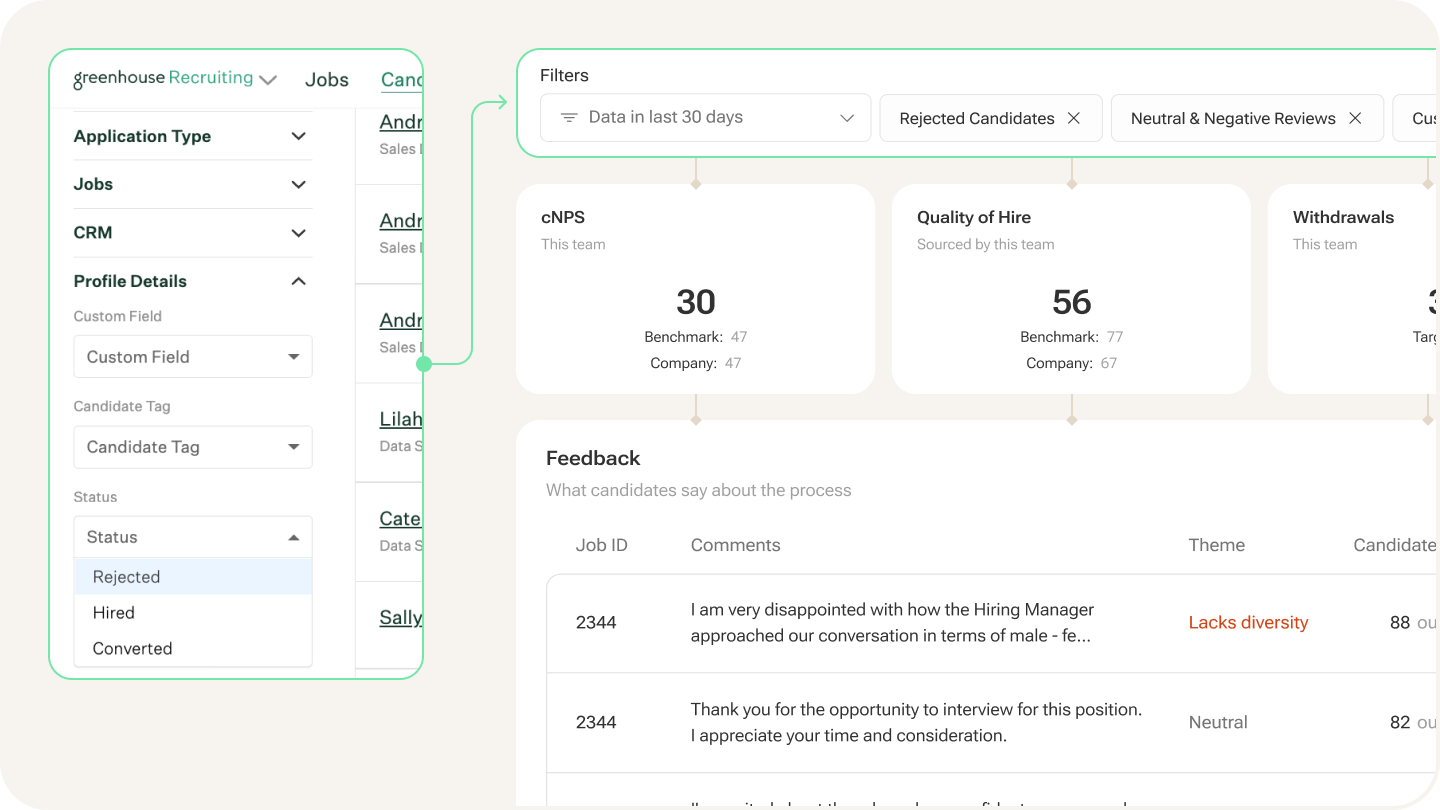Open the chevron next to greenhouse Recruiting
1440x810 pixels.
pyautogui.click(x=268, y=80)
